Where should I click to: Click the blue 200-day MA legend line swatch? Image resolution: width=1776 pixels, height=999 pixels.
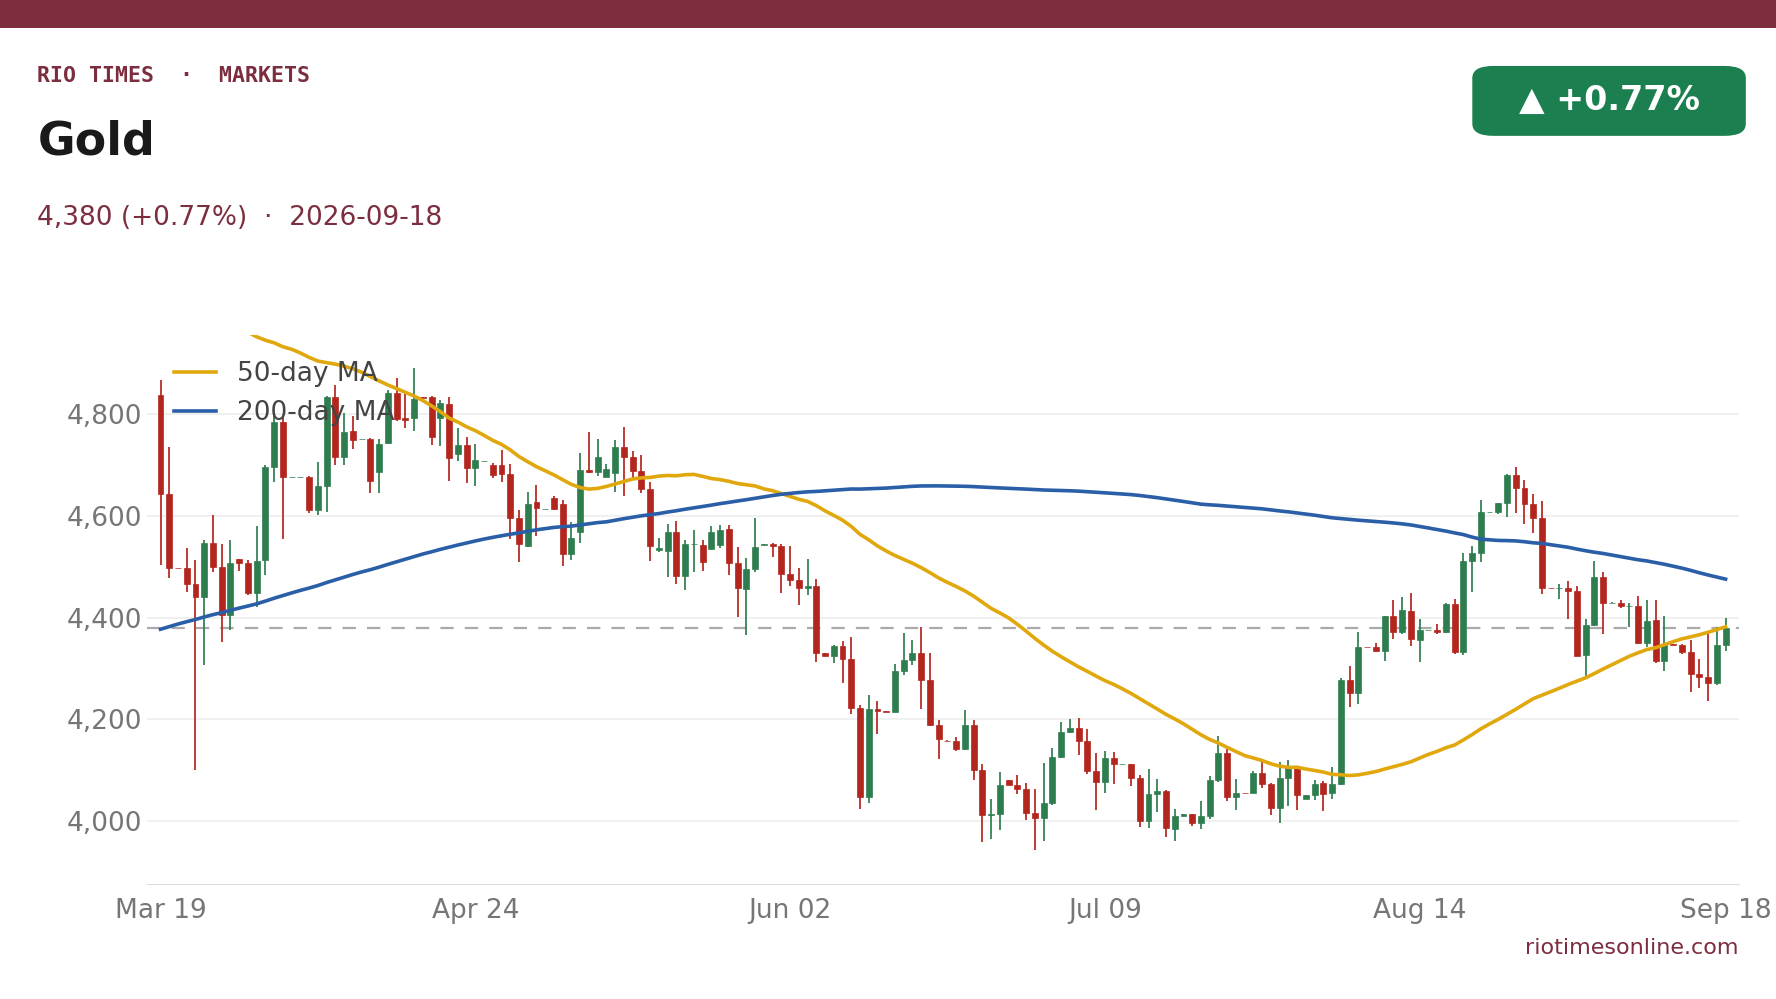coord(195,412)
